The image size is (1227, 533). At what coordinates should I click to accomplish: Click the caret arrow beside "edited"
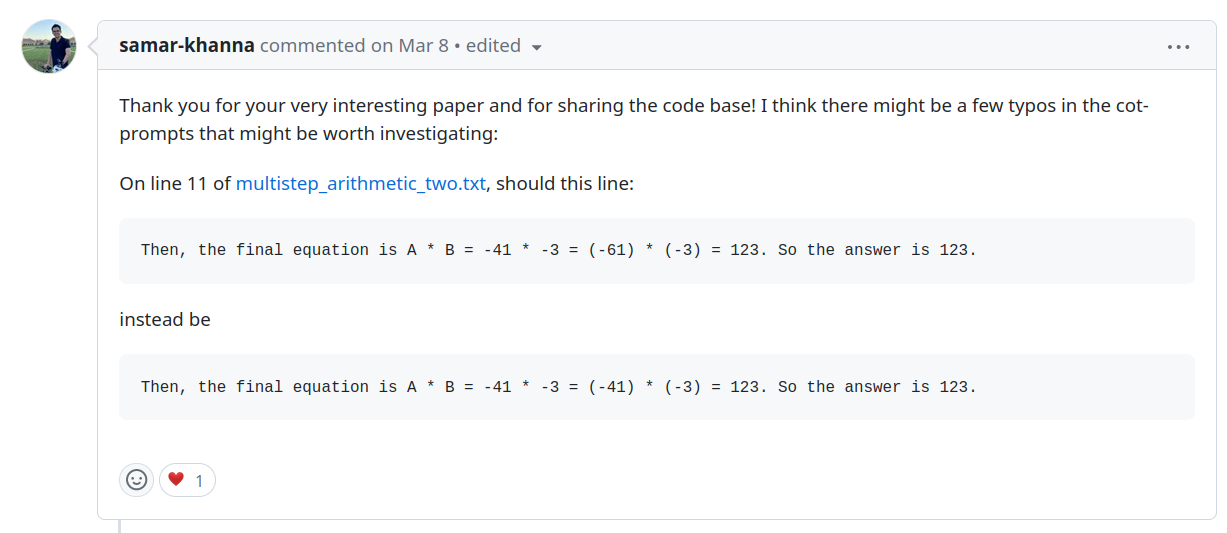pyautogui.click(x=537, y=47)
